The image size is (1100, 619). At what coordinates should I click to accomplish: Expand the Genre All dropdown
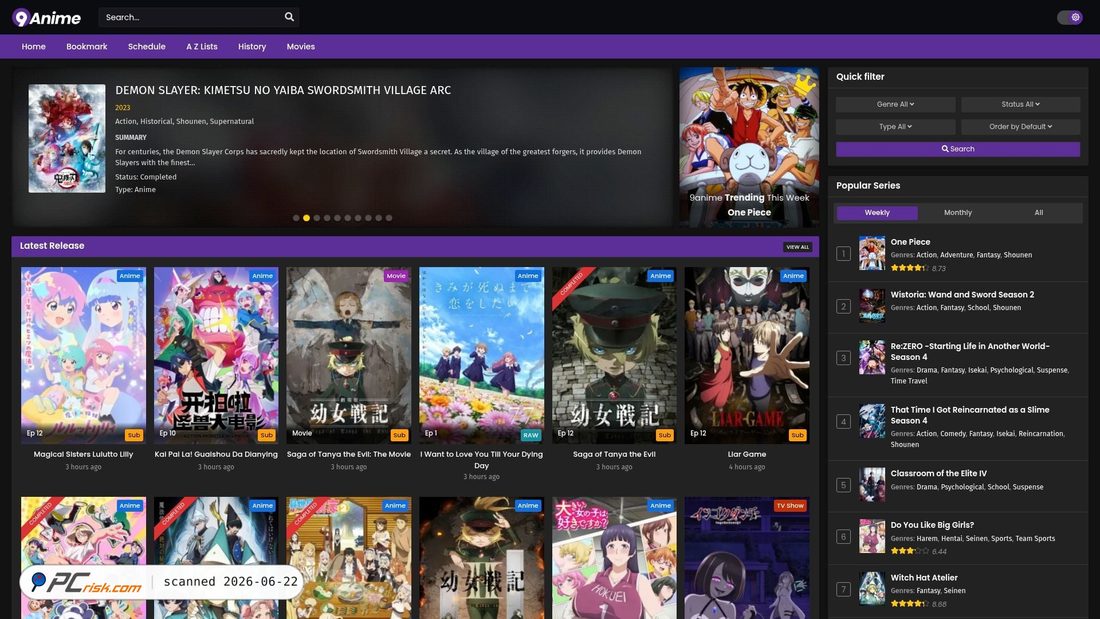(x=895, y=104)
